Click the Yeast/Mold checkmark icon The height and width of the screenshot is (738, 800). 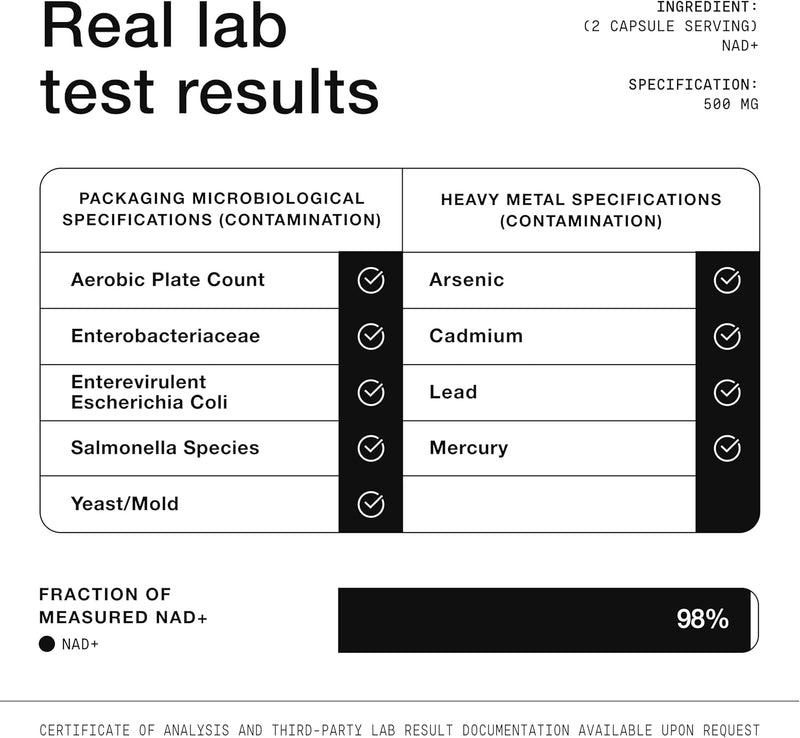(x=371, y=504)
